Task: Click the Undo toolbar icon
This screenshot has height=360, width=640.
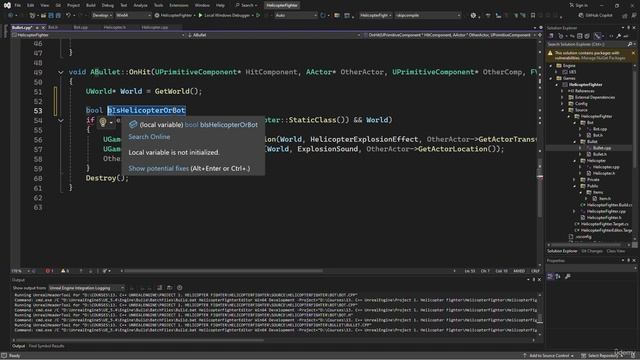Action: pyautogui.click(x=69, y=16)
